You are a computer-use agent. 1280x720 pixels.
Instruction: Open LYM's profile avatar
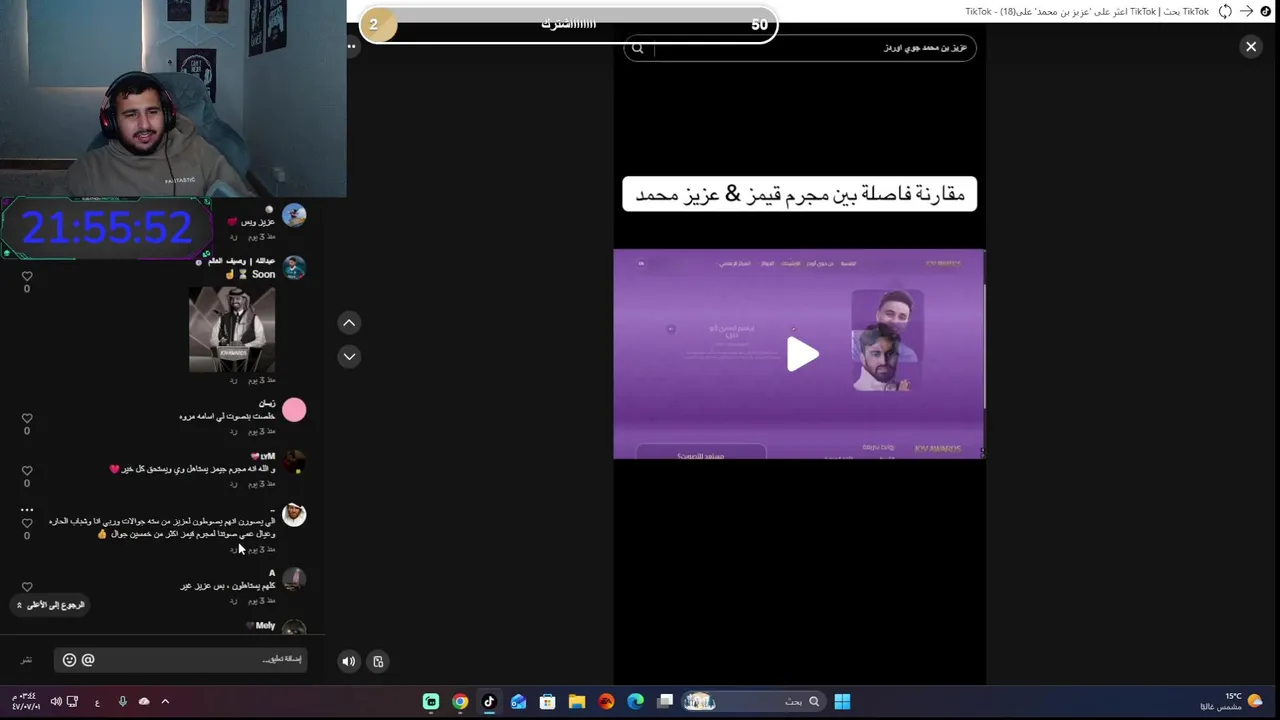[294, 462]
